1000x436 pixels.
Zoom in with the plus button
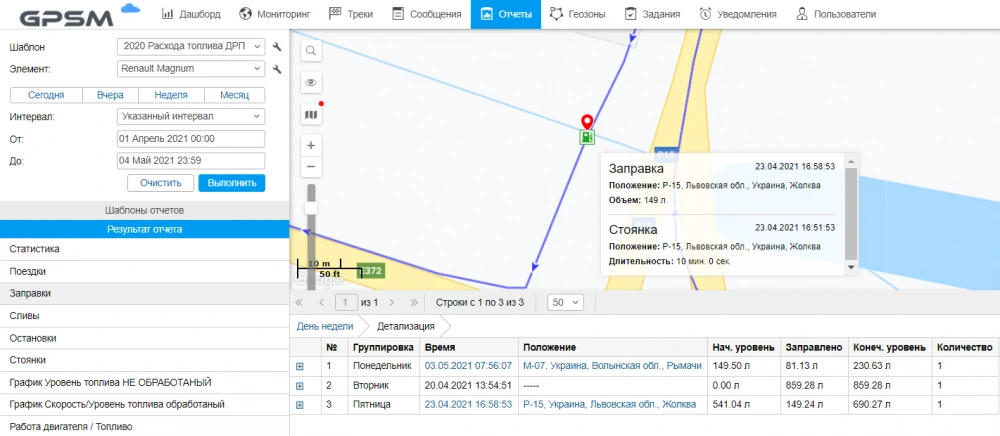311,145
